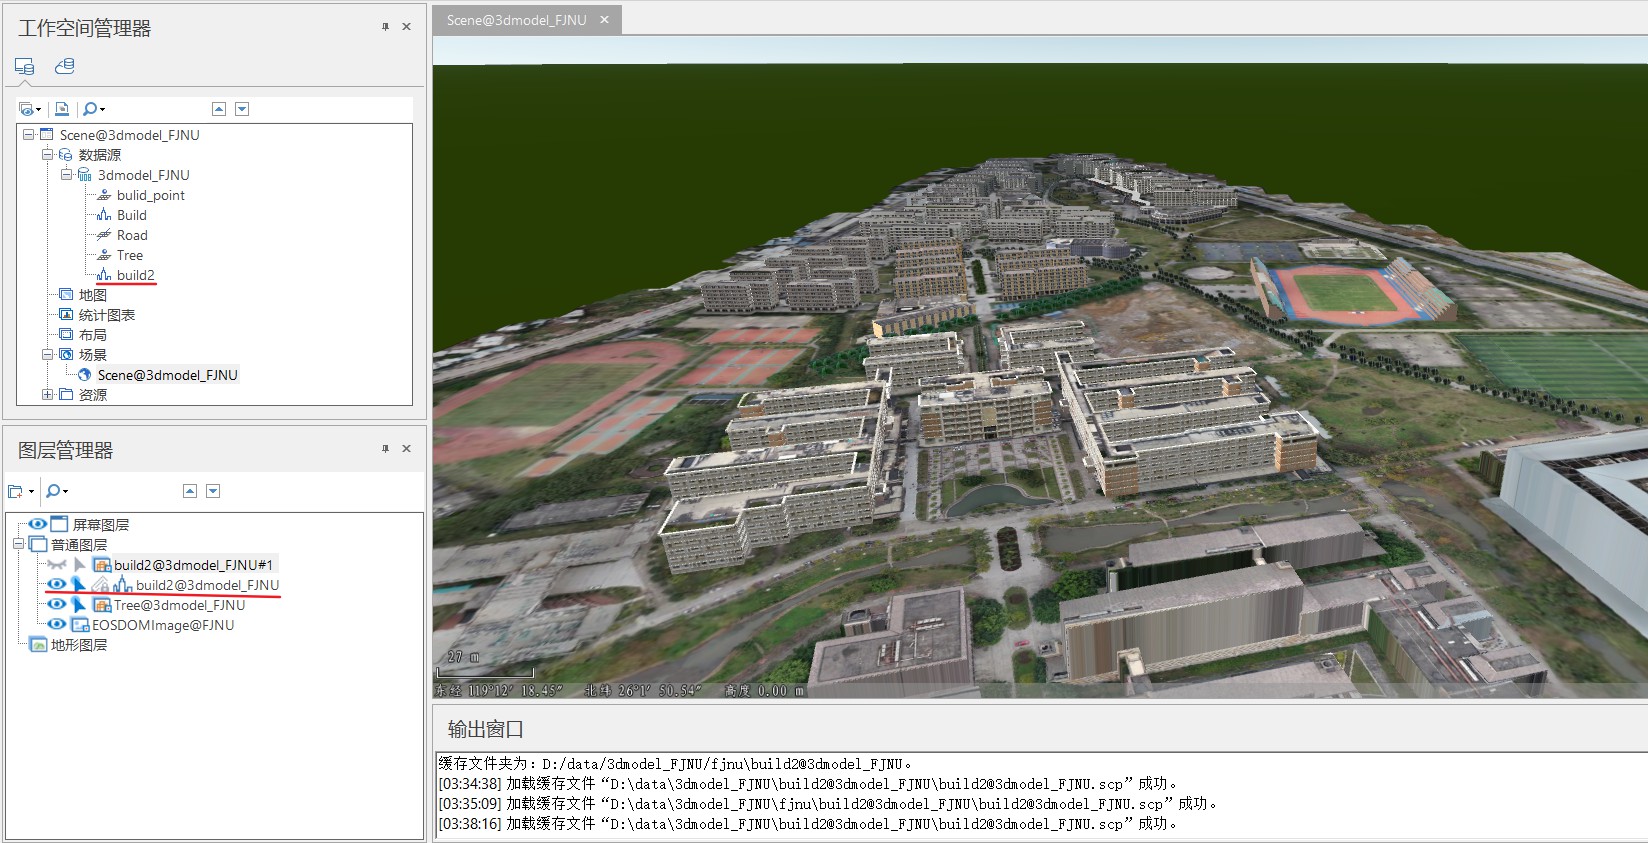
Task: Click the move-down arrow in layer manager
Action: coord(213,491)
